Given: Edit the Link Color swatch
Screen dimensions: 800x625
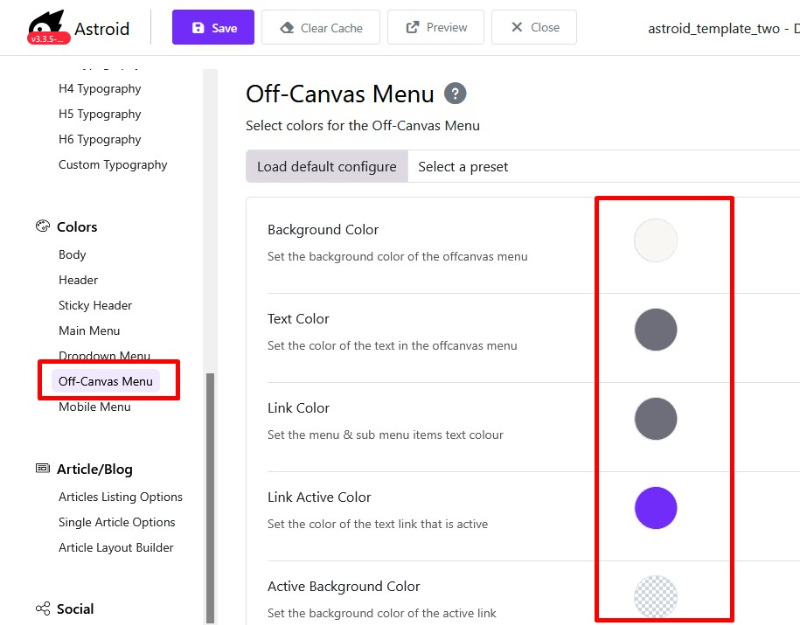Looking at the screenshot, I should point(656,419).
